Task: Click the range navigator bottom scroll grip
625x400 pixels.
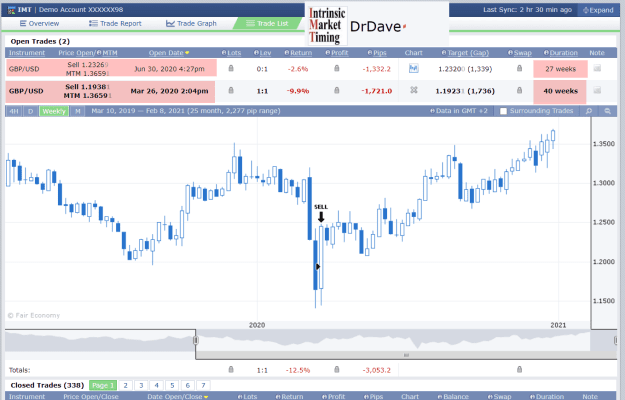Action: [406, 355]
